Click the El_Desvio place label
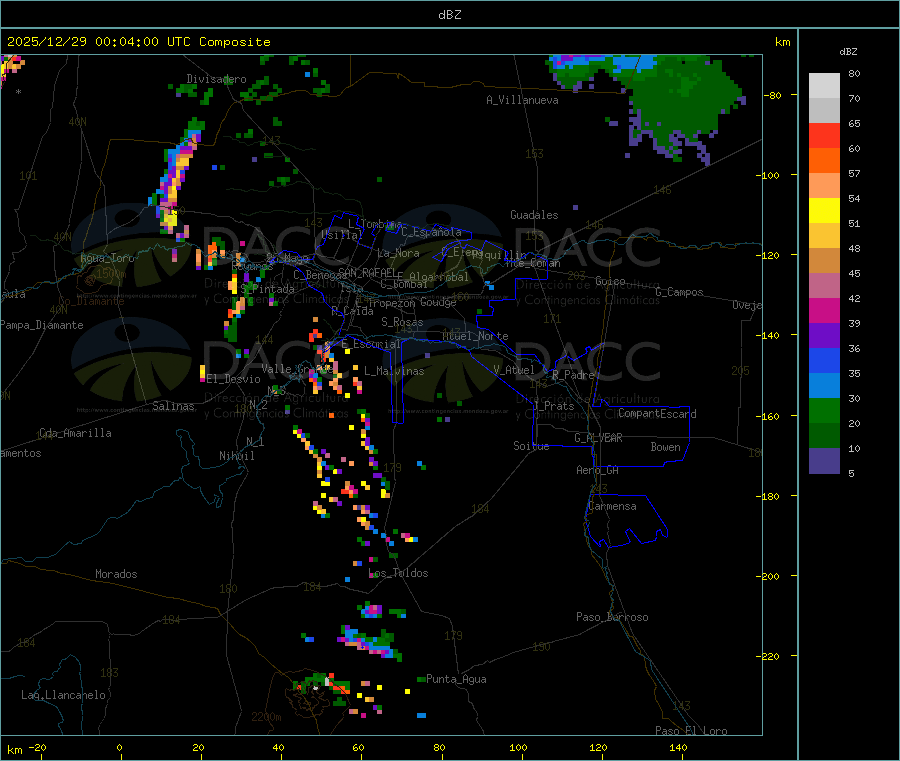Image resolution: width=900 pixels, height=761 pixels. [x=233, y=379]
